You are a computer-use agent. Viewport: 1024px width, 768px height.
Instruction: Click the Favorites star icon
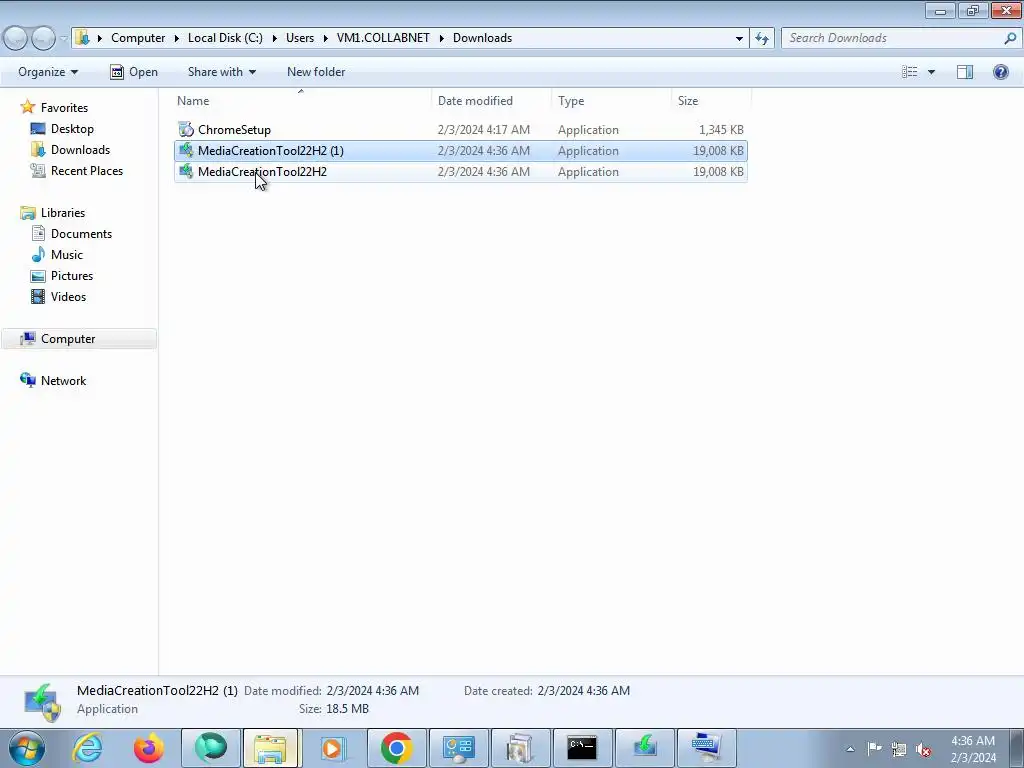[x=27, y=107]
